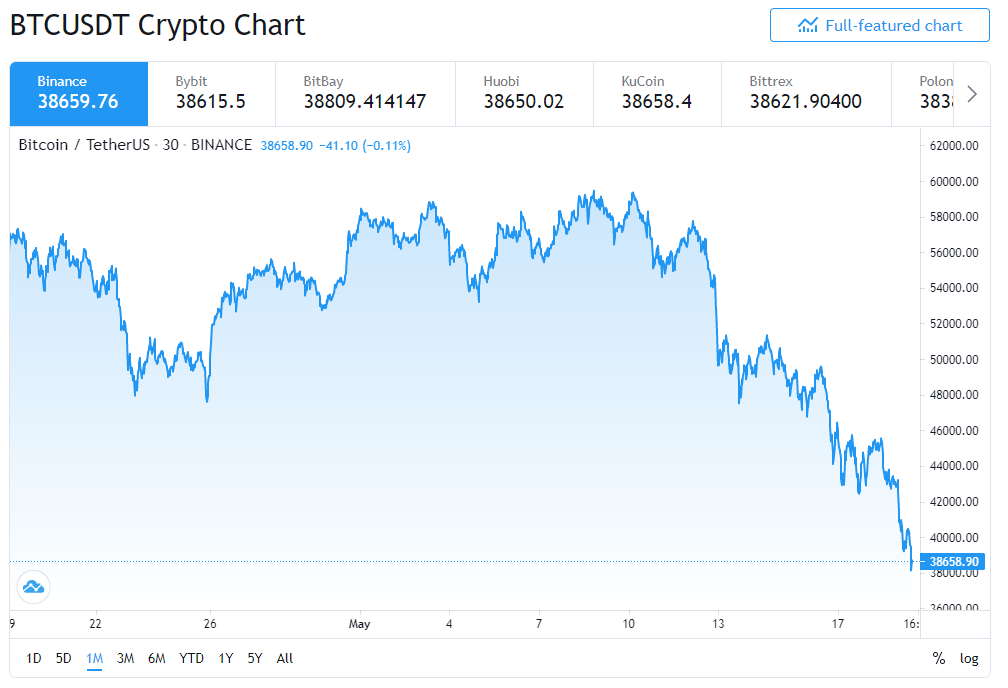1008x688 pixels.
Task: Show the All time range
Action: tap(285, 658)
